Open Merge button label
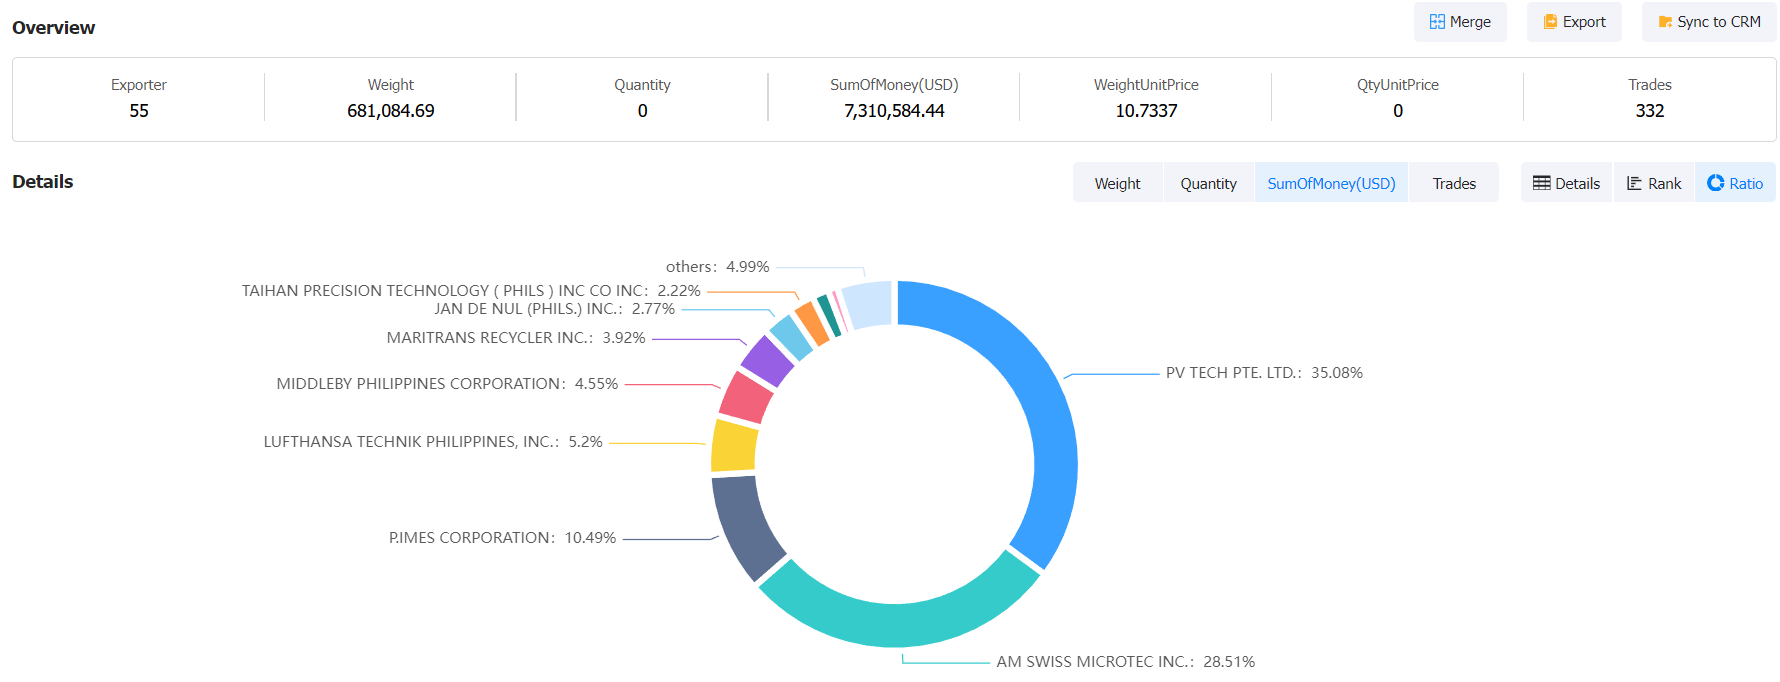Screen dimensions: 1780x682 [x=1470, y=22]
